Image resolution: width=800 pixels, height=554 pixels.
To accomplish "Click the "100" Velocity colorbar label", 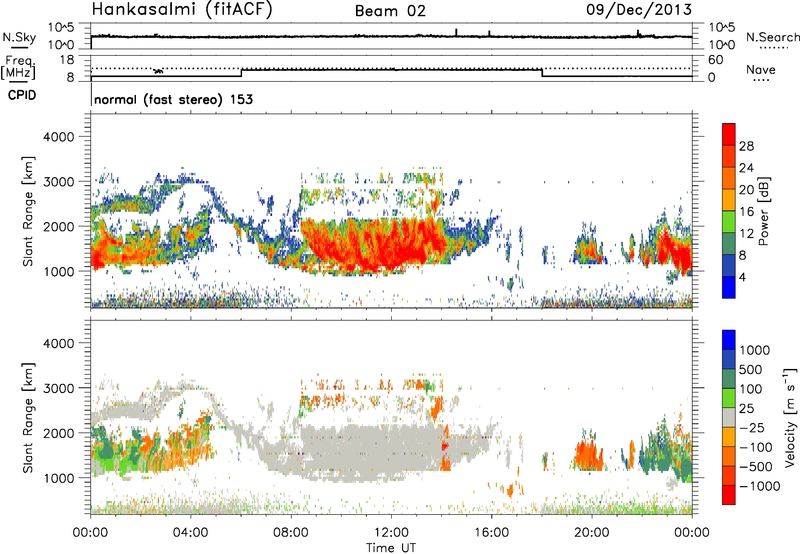I will click(x=751, y=389).
